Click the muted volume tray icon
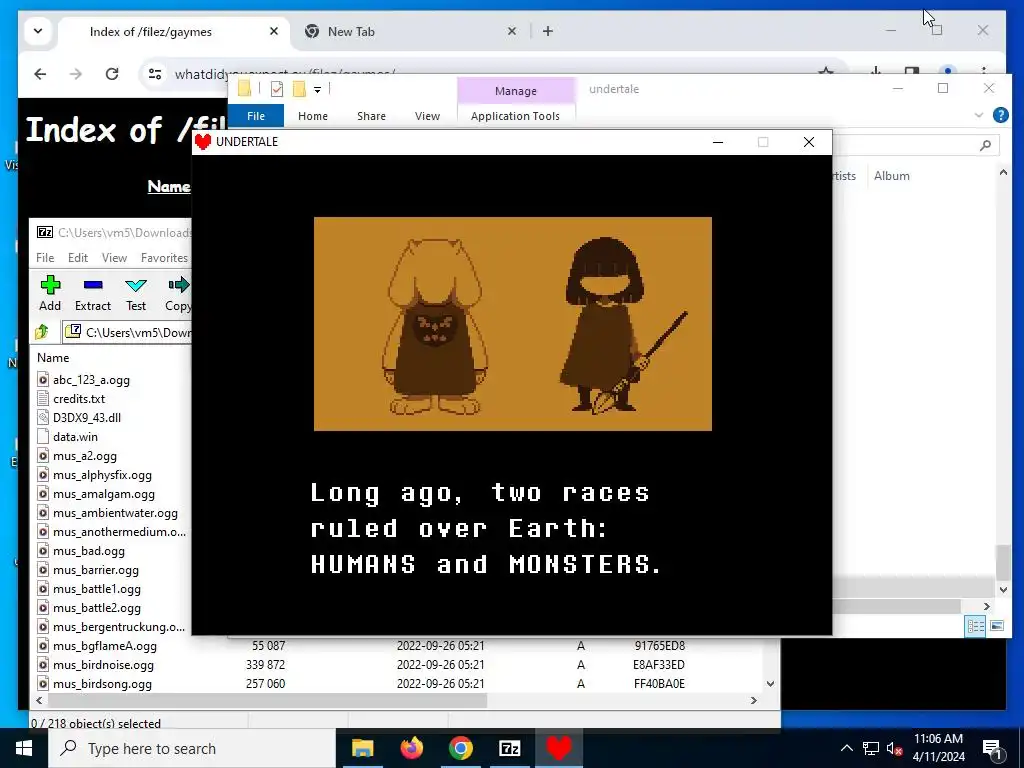This screenshot has height=768, width=1024. tap(895, 748)
